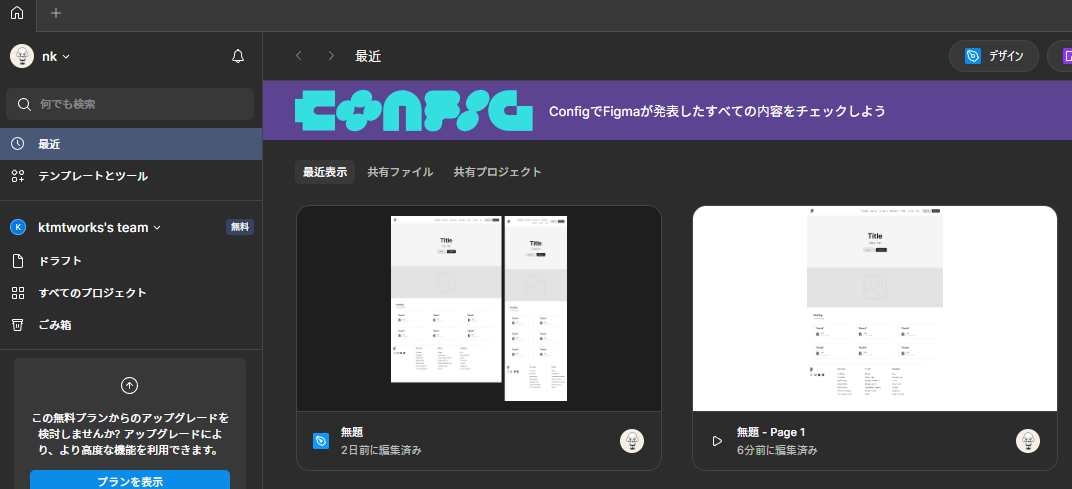Image resolution: width=1072 pixels, height=489 pixels.
Task: Click the play icon by 無題 - Page 1
Action: pyautogui.click(x=717, y=441)
